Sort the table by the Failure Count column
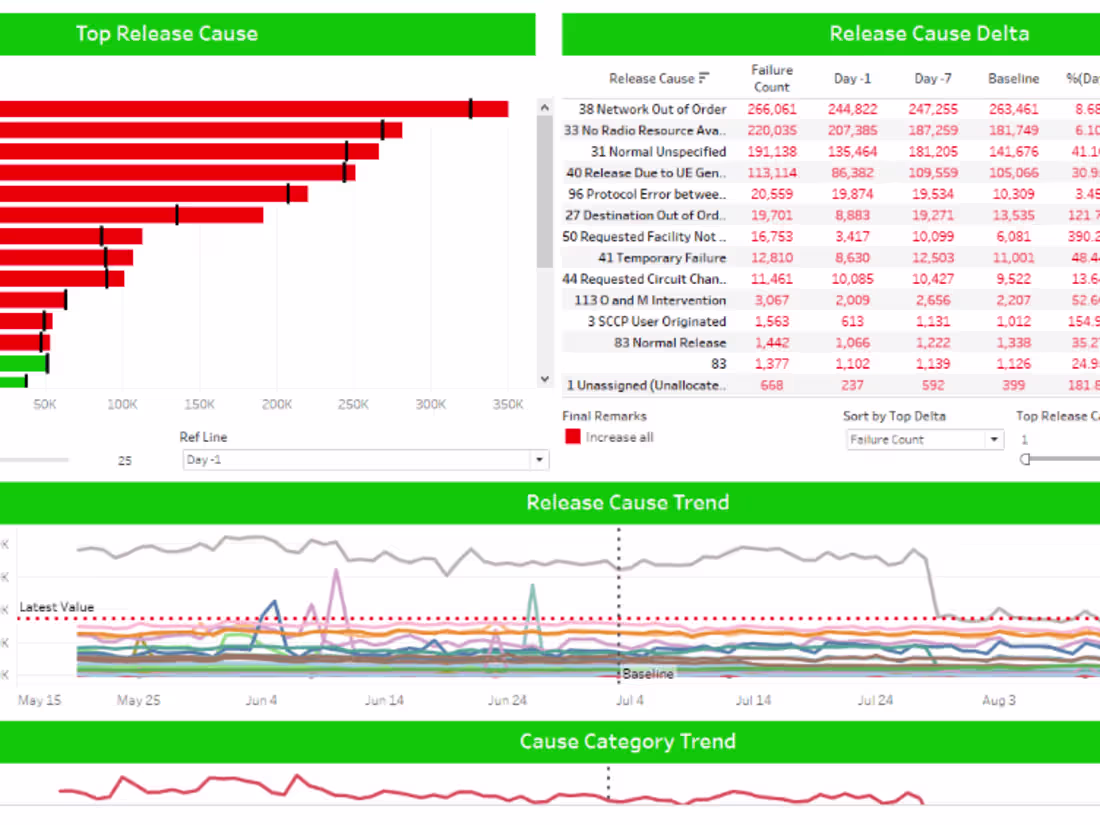The width and height of the screenshot is (1100, 825). click(771, 78)
